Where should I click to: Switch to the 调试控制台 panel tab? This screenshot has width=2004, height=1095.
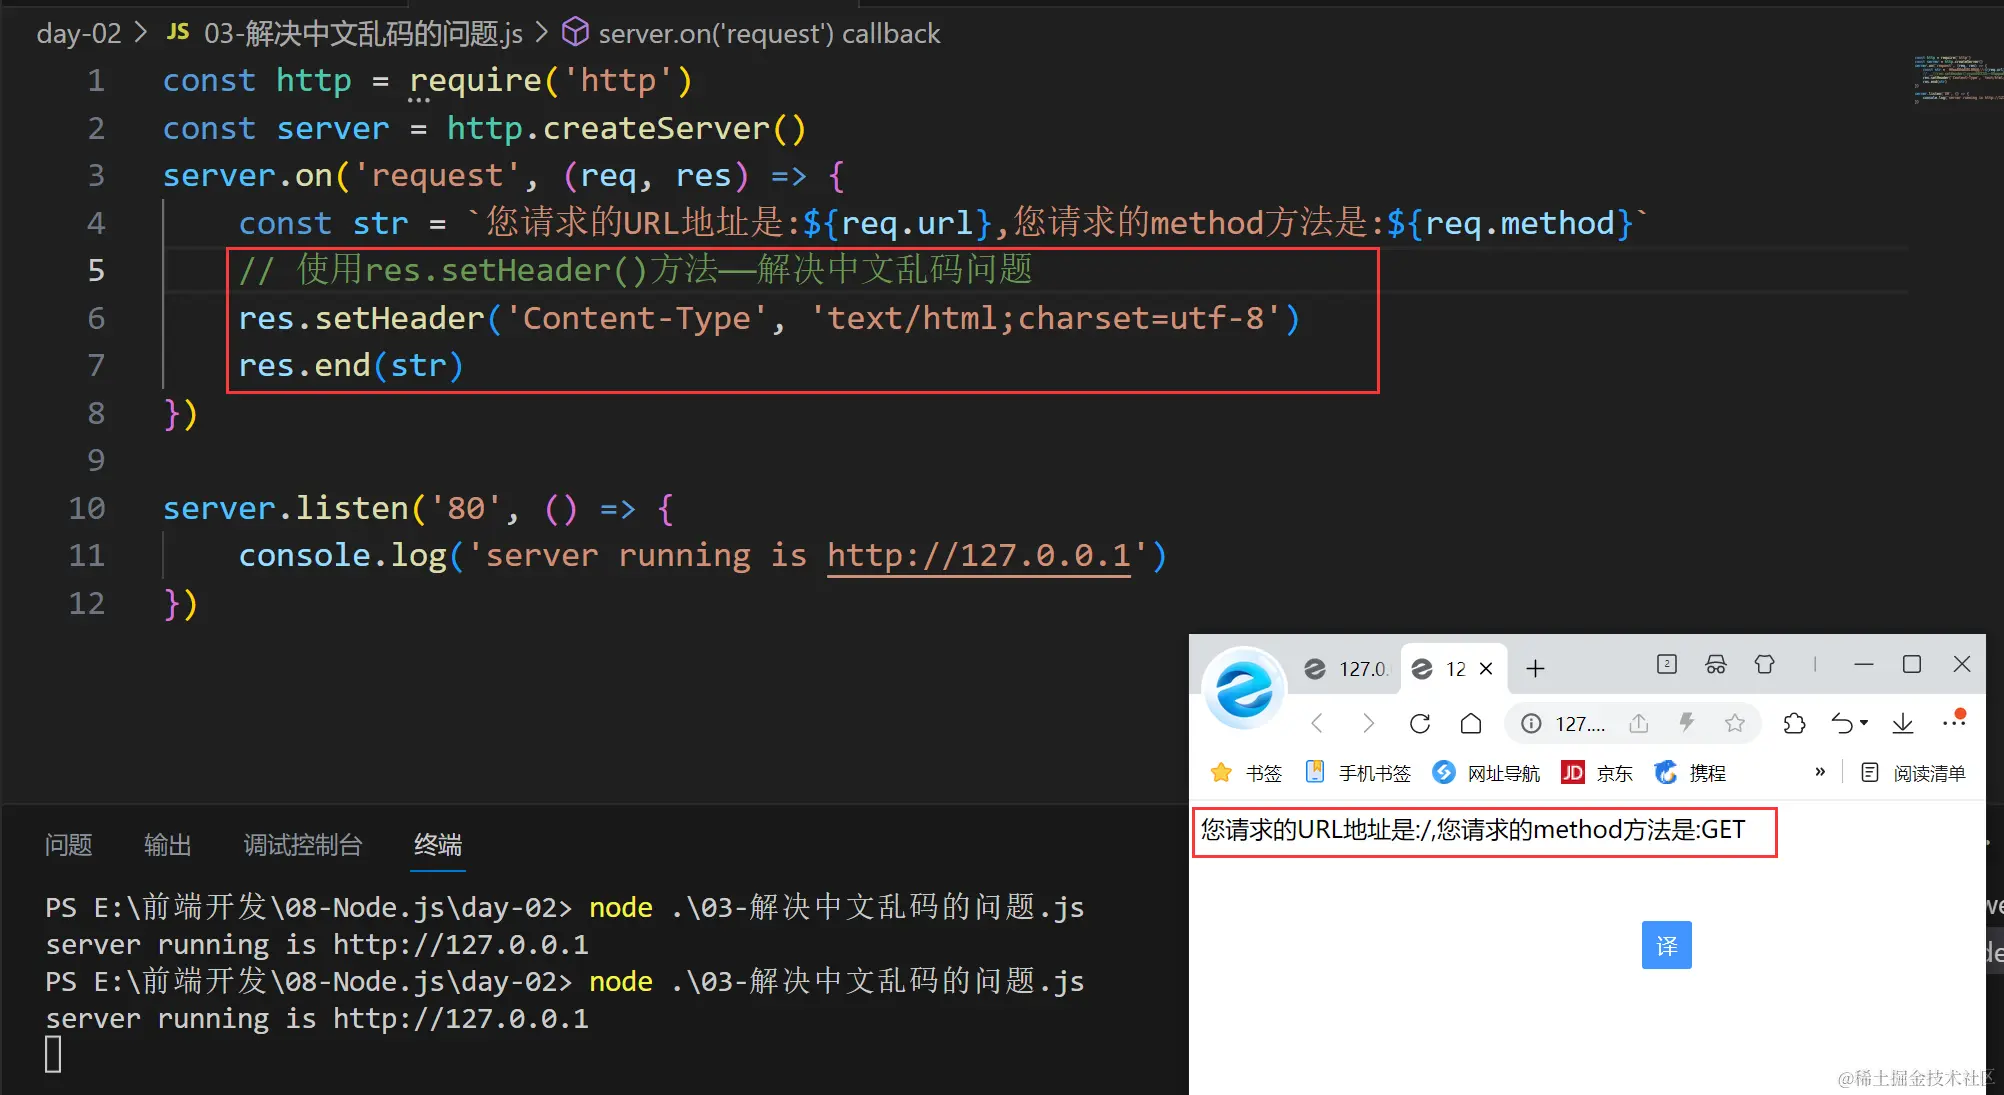302,845
